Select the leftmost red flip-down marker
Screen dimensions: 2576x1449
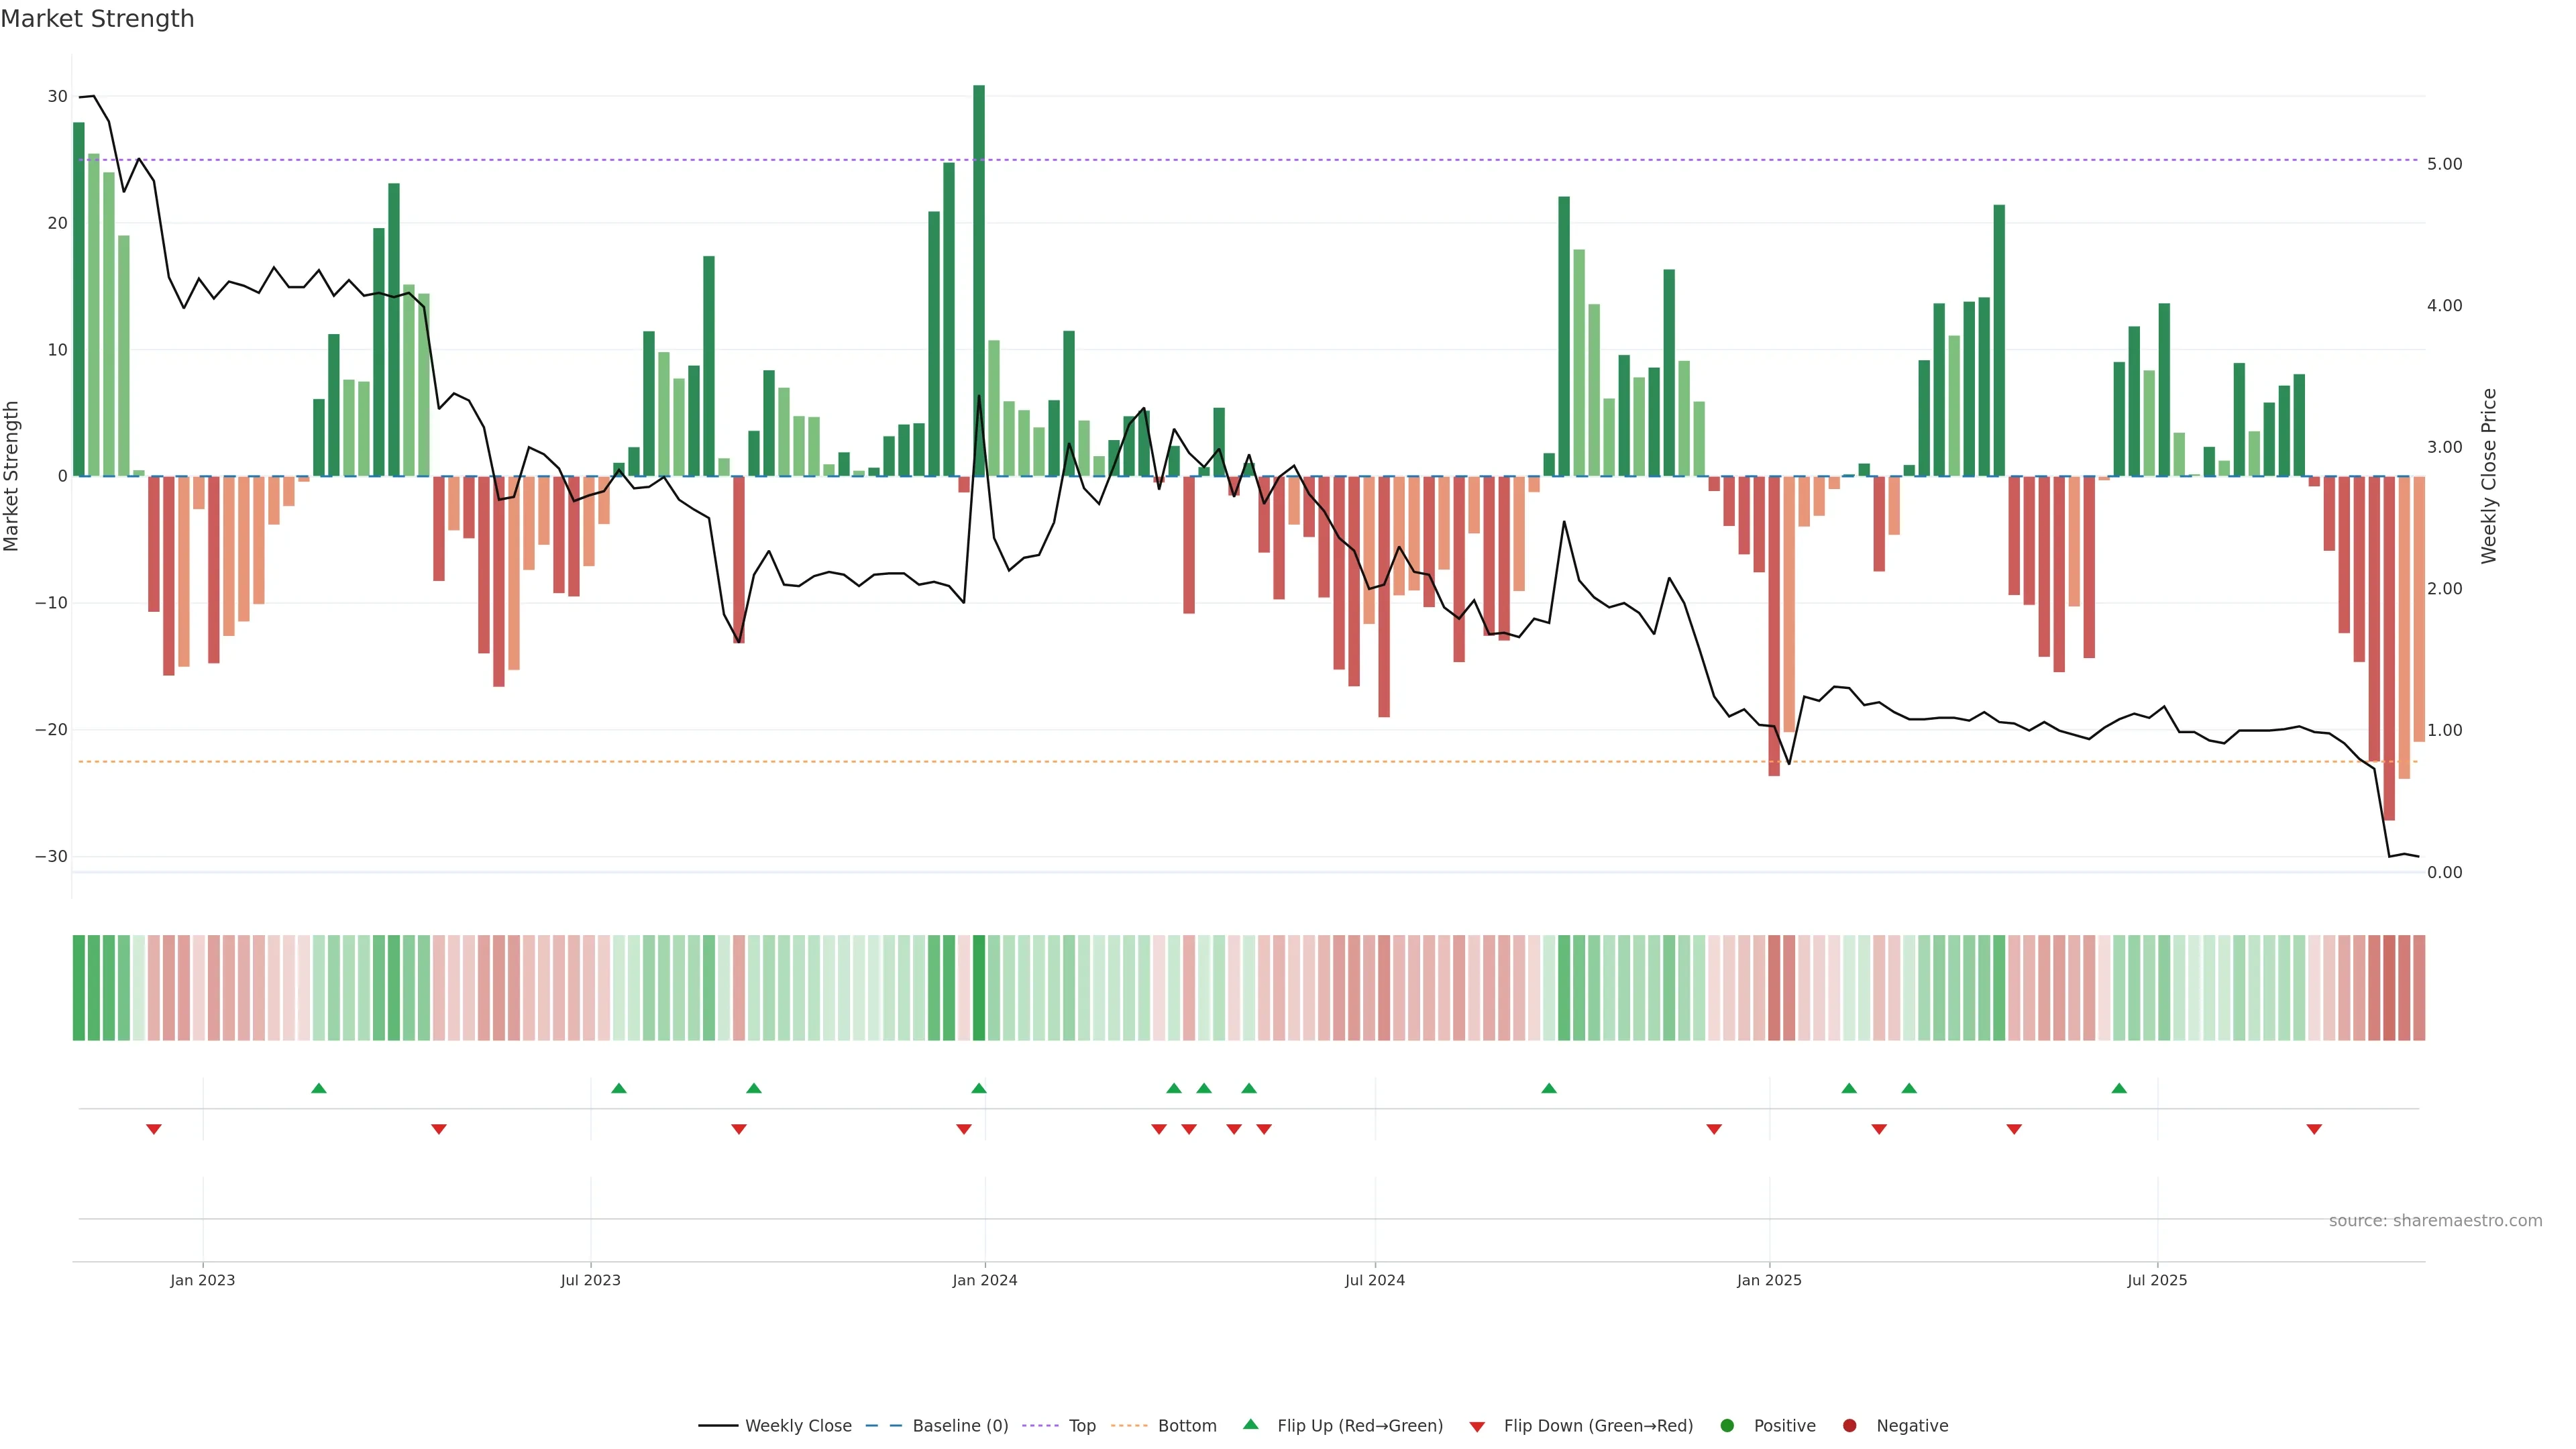(154, 1129)
